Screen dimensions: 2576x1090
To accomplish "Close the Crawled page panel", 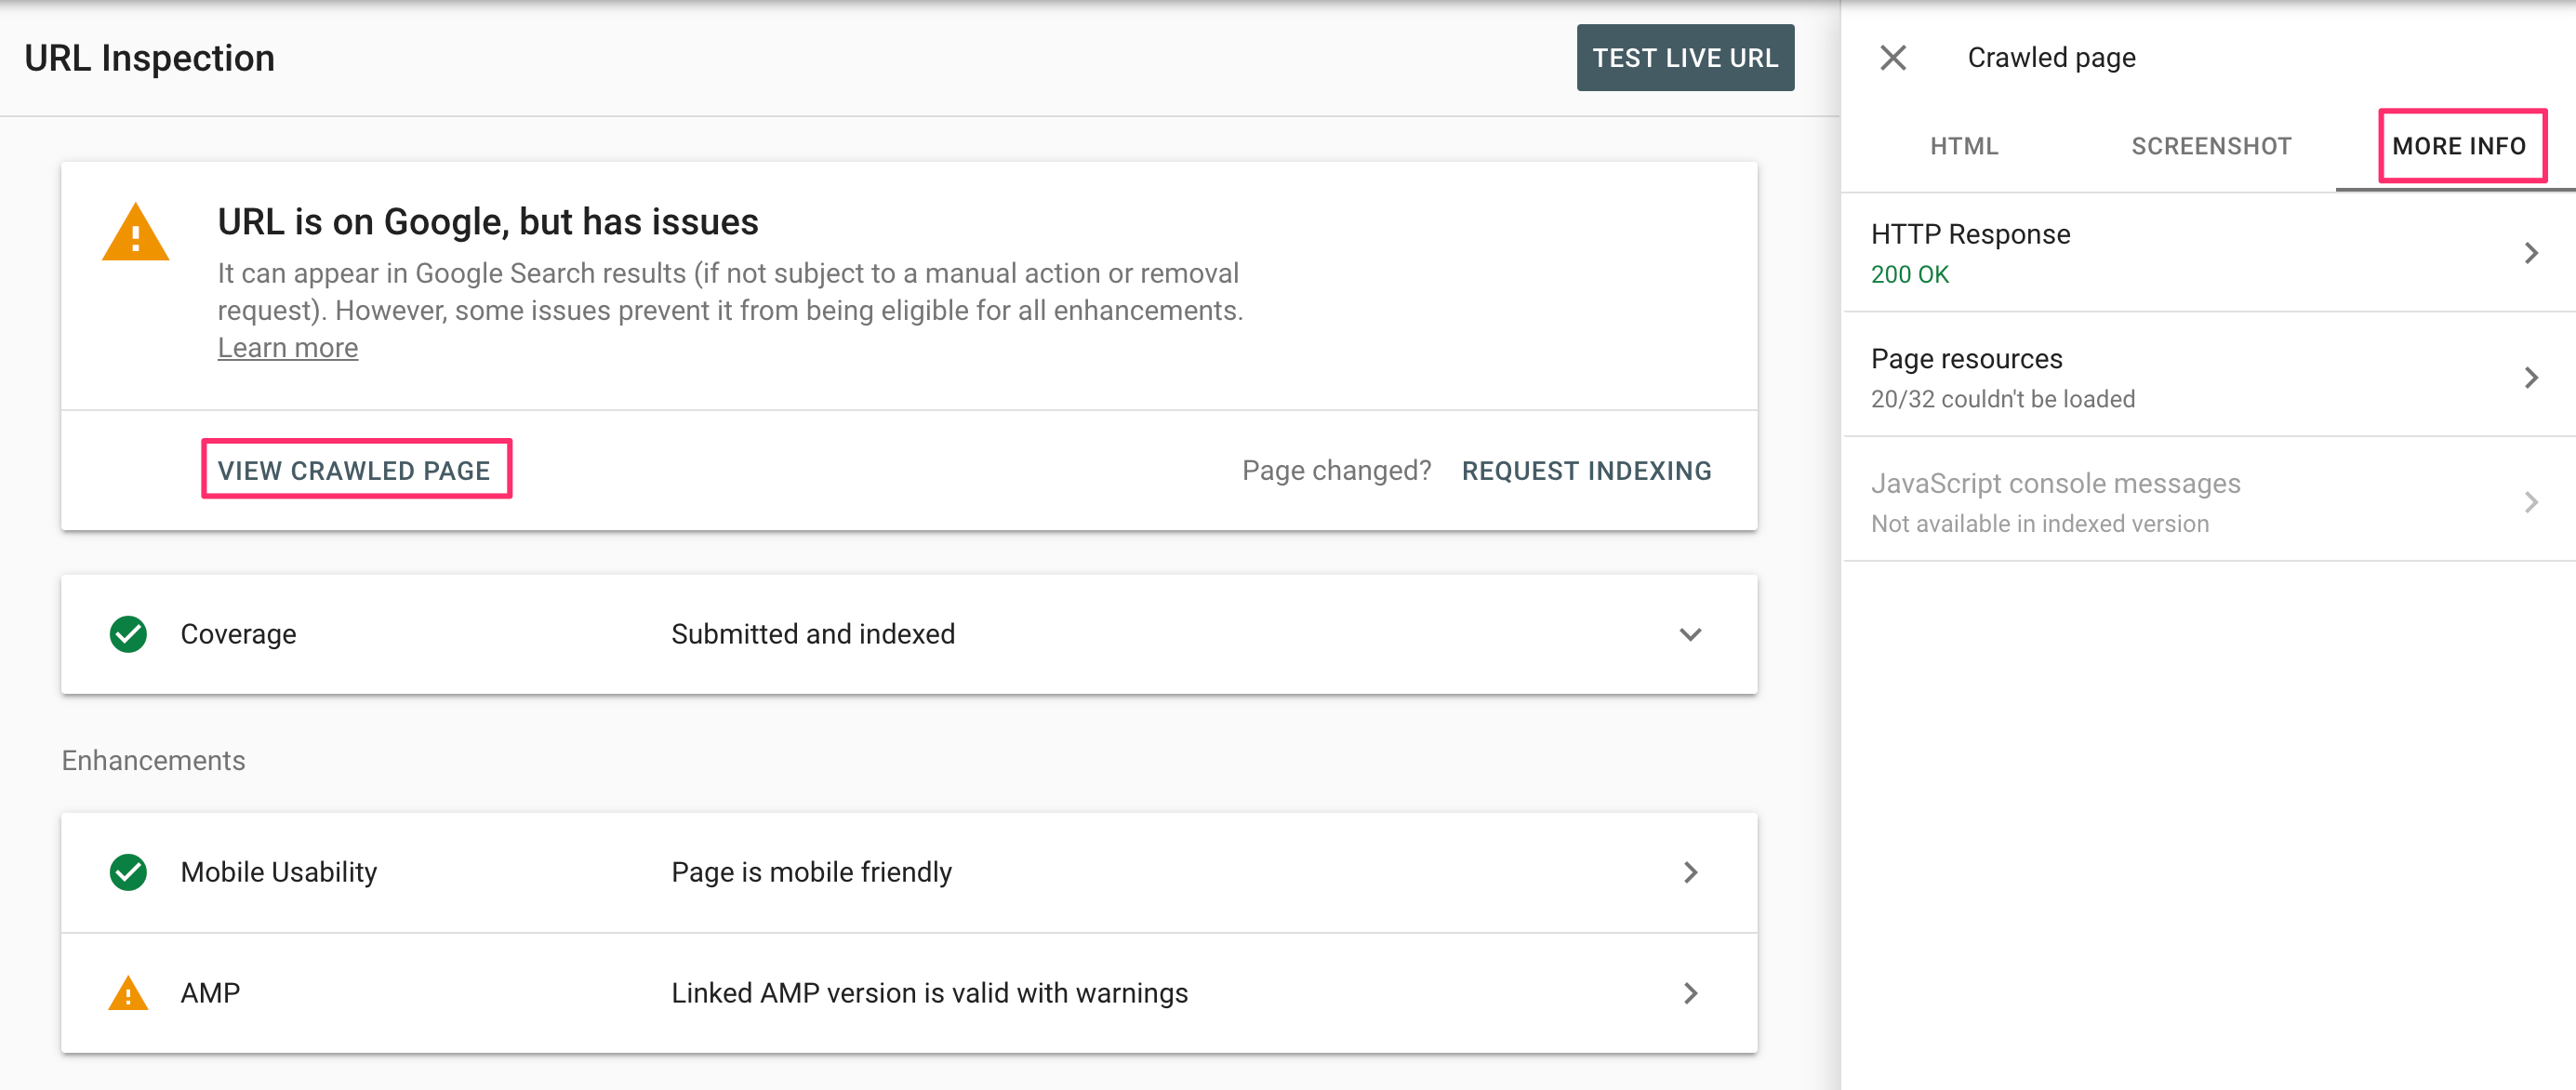I will (1892, 58).
